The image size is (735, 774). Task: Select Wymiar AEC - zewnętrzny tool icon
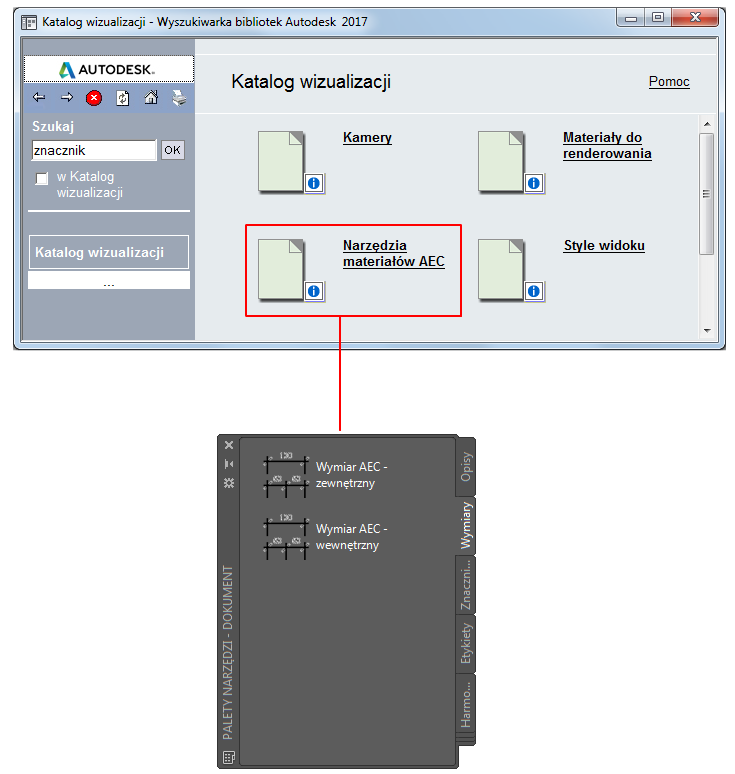[286, 475]
